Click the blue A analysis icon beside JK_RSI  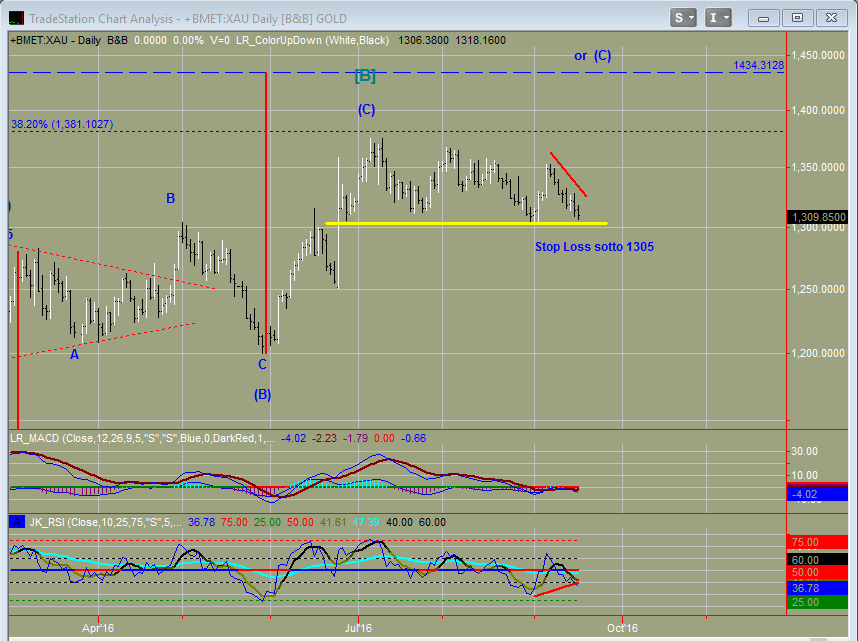17,522
